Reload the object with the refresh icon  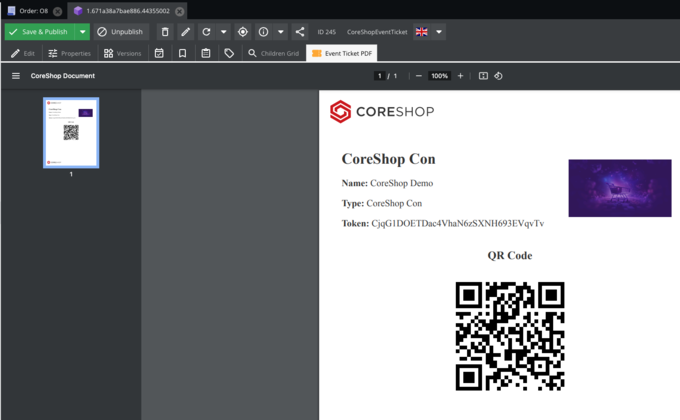tap(206, 32)
